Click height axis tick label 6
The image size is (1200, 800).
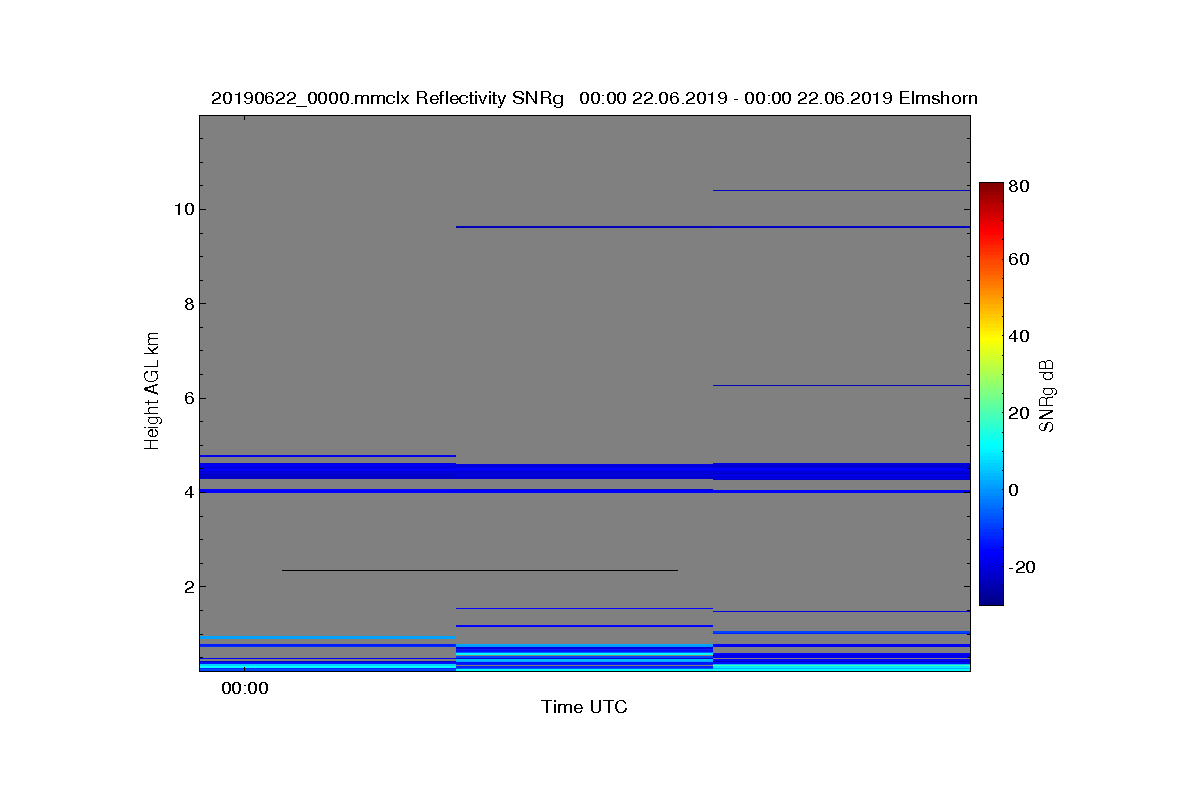(188, 398)
